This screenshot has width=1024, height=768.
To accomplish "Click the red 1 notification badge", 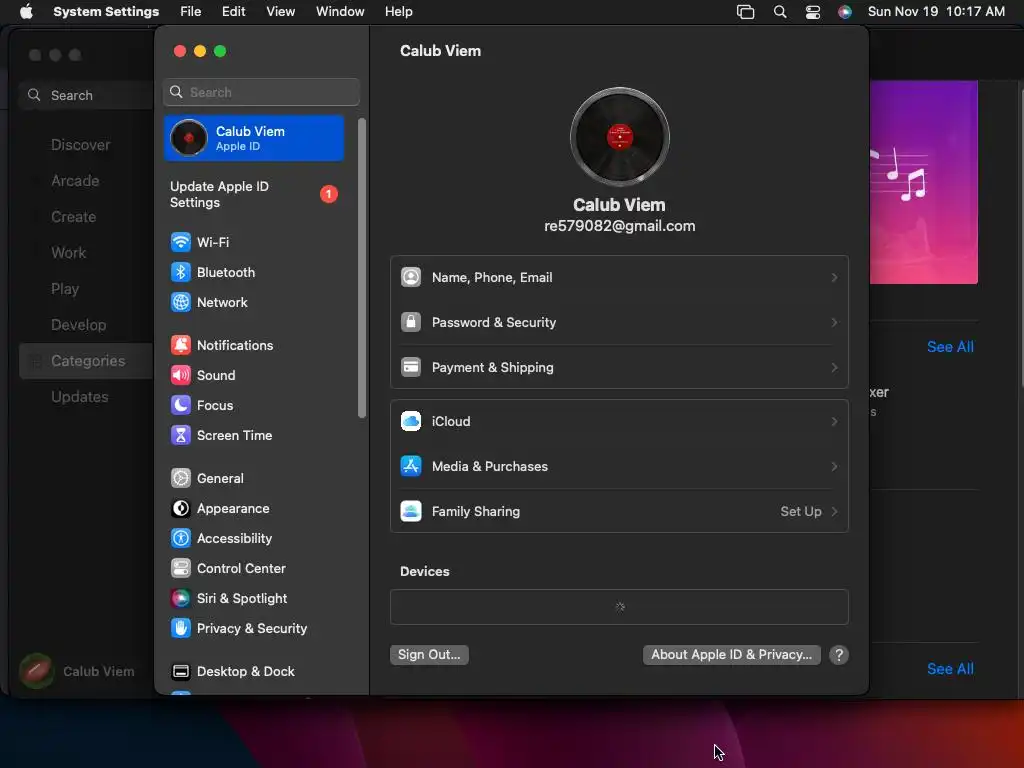I will (x=328, y=195).
